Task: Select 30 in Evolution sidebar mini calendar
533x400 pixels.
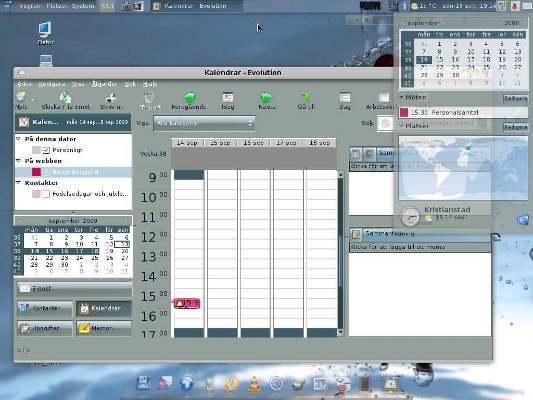Action: 65,264
